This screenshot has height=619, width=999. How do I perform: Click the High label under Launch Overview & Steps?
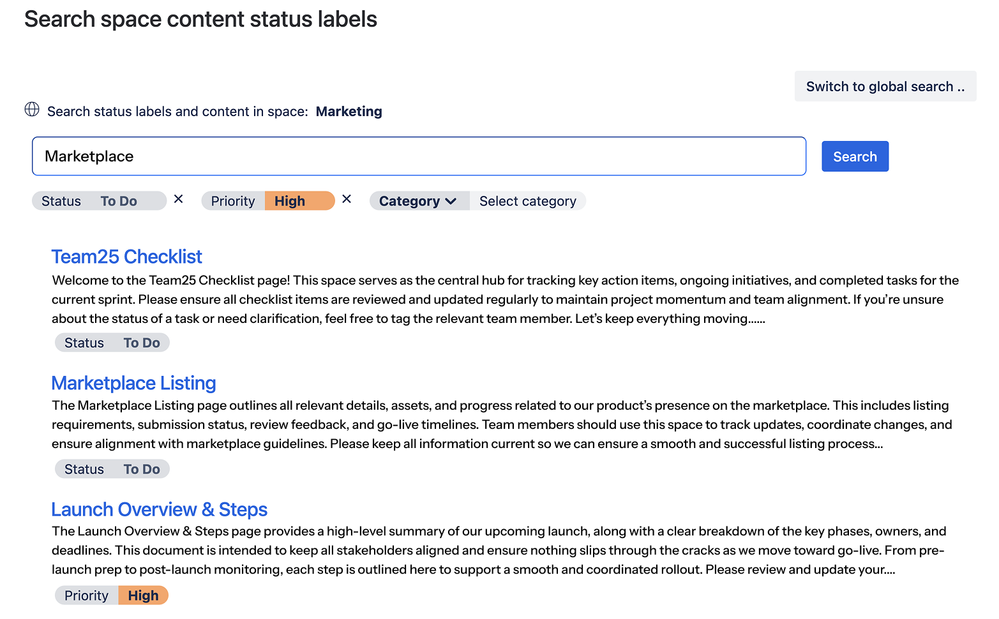point(143,595)
